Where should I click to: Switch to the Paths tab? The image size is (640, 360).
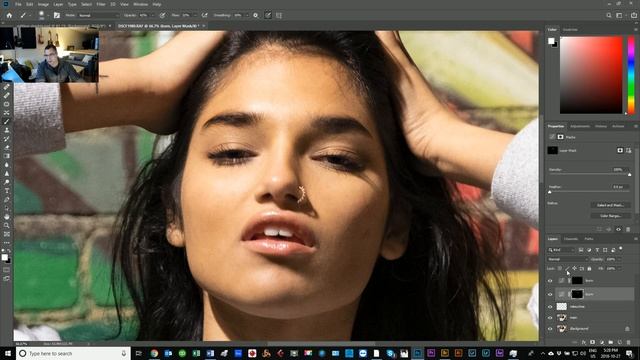coord(589,239)
